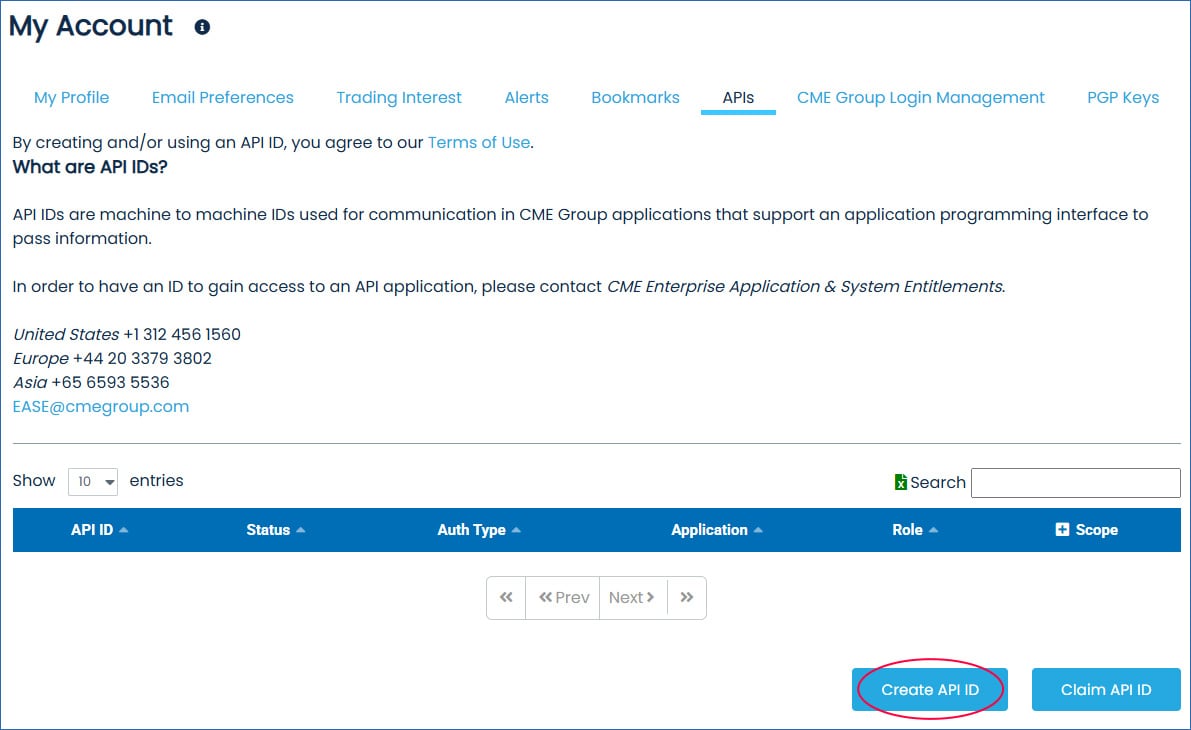Click the Create API ID button
This screenshot has height=730, width=1191.
tap(929, 690)
